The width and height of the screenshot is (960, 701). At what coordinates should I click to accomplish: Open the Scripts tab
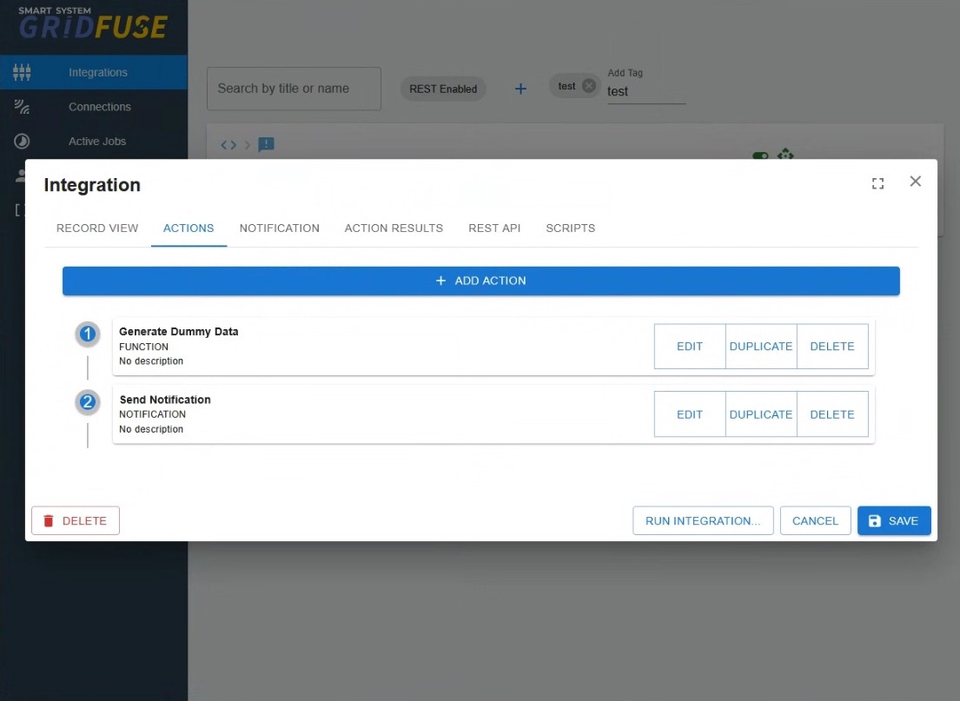click(x=571, y=228)
